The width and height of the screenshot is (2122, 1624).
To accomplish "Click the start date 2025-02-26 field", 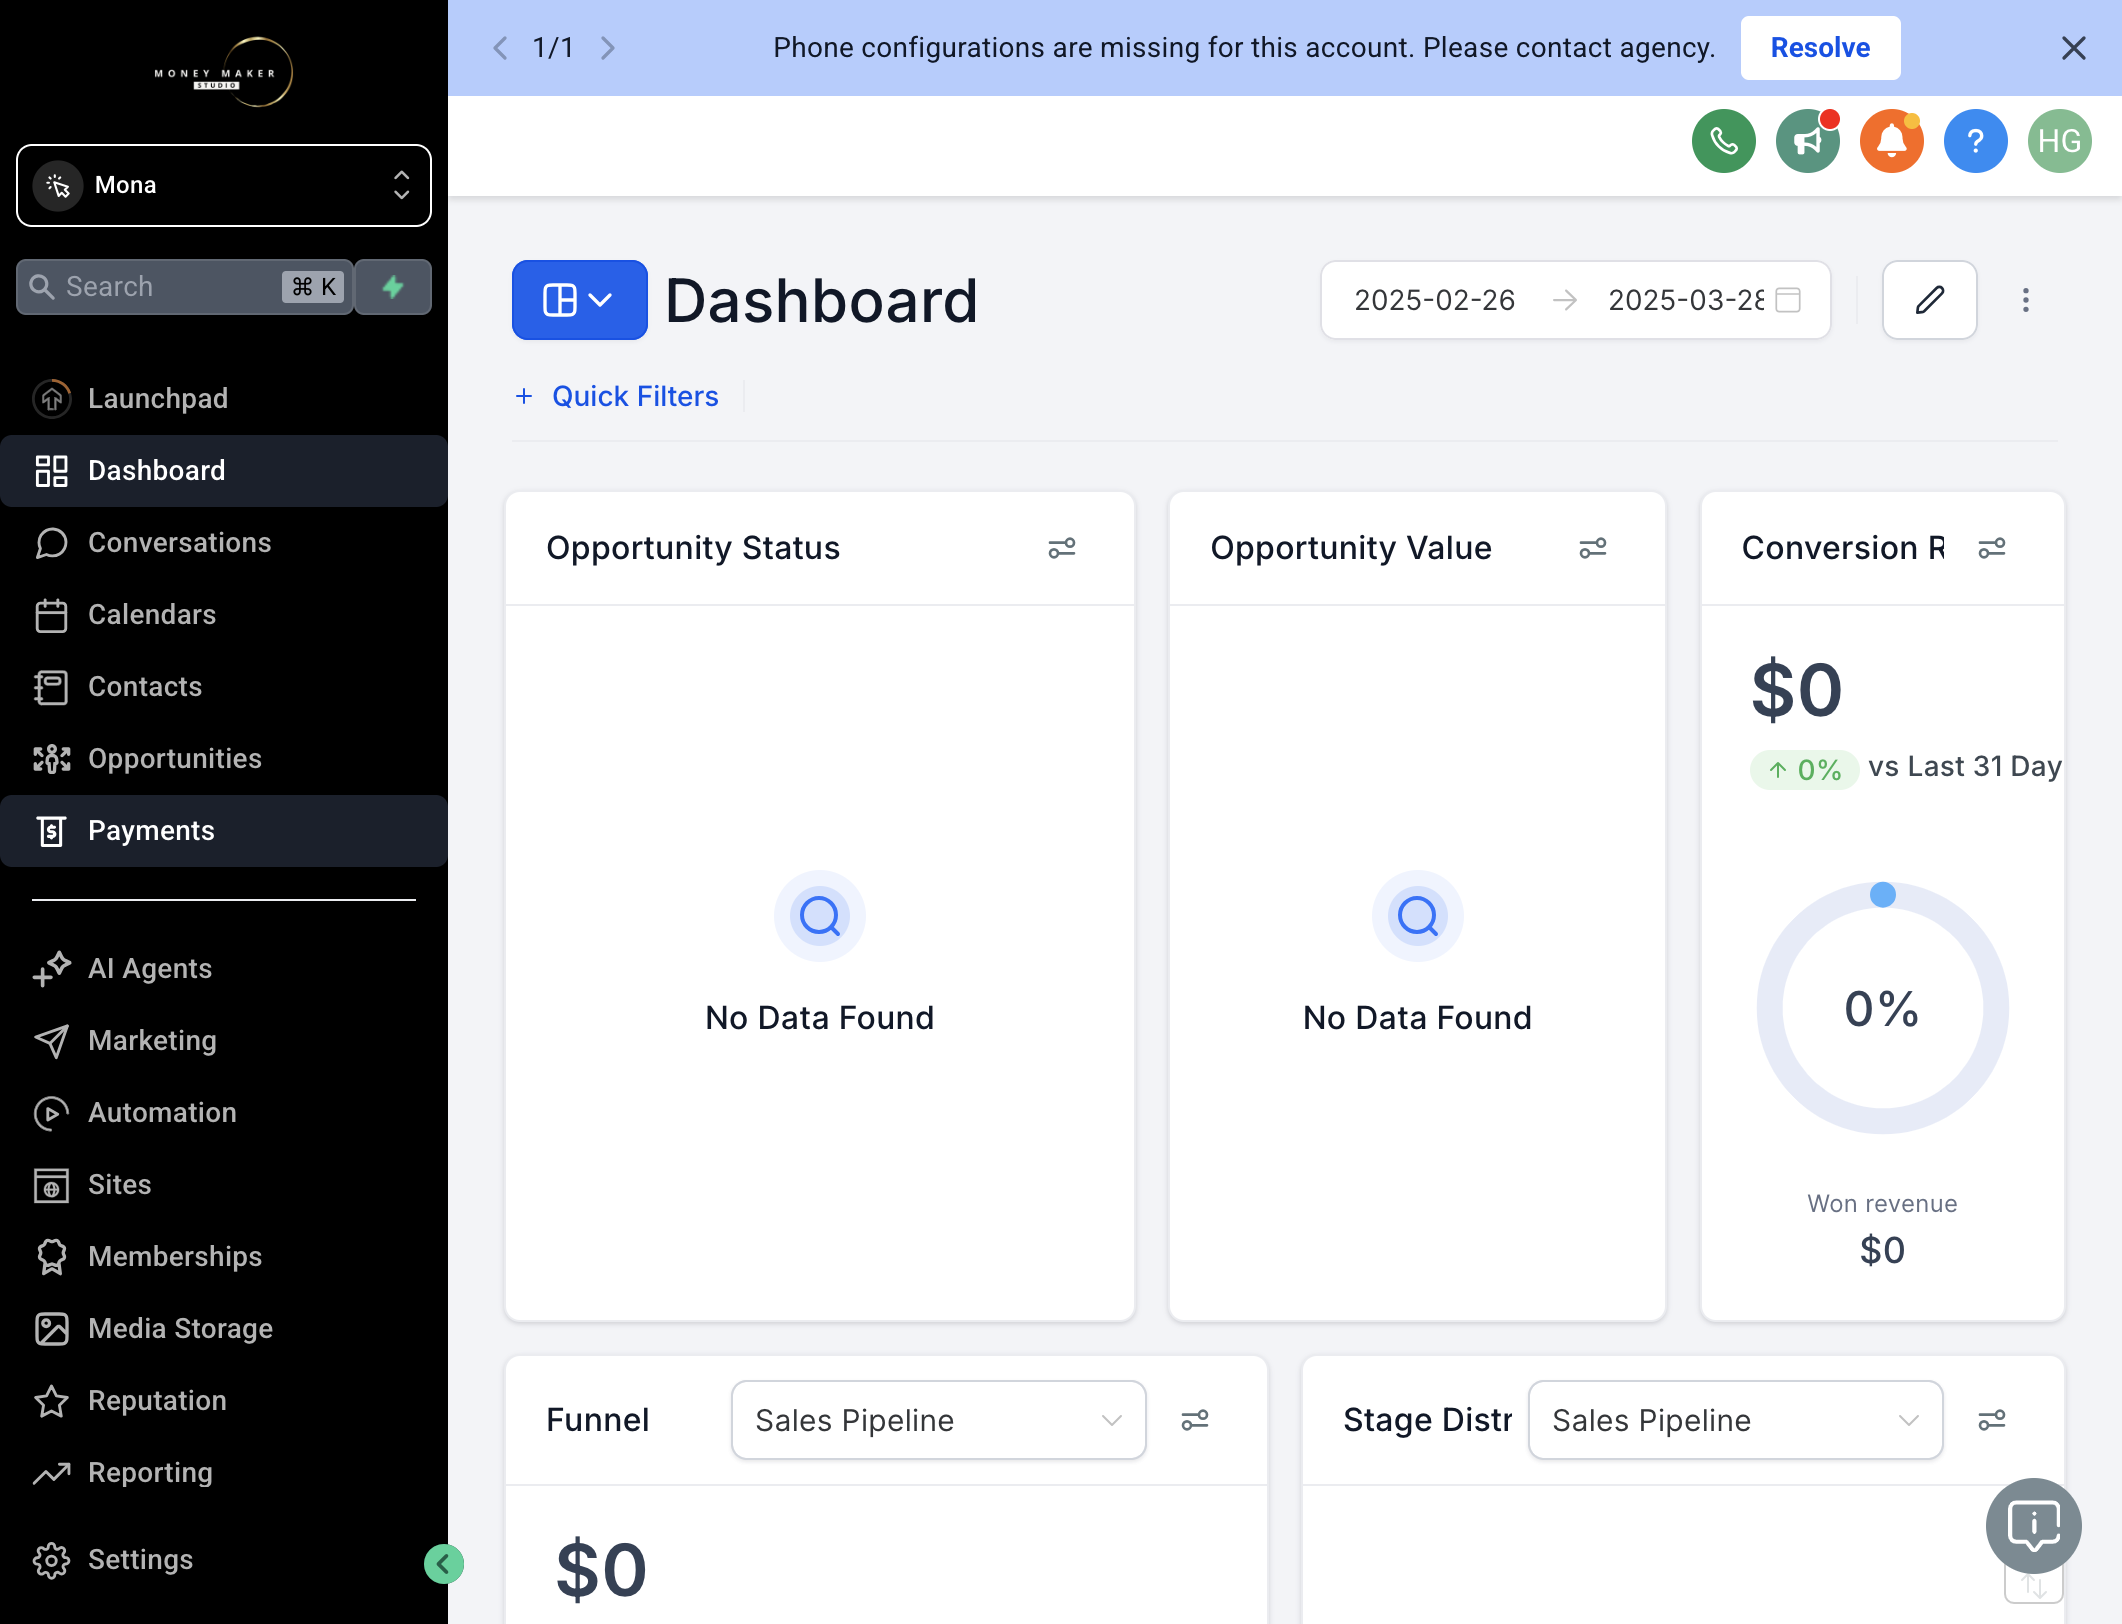I will pyautogui.click(x=1434, y=300).
